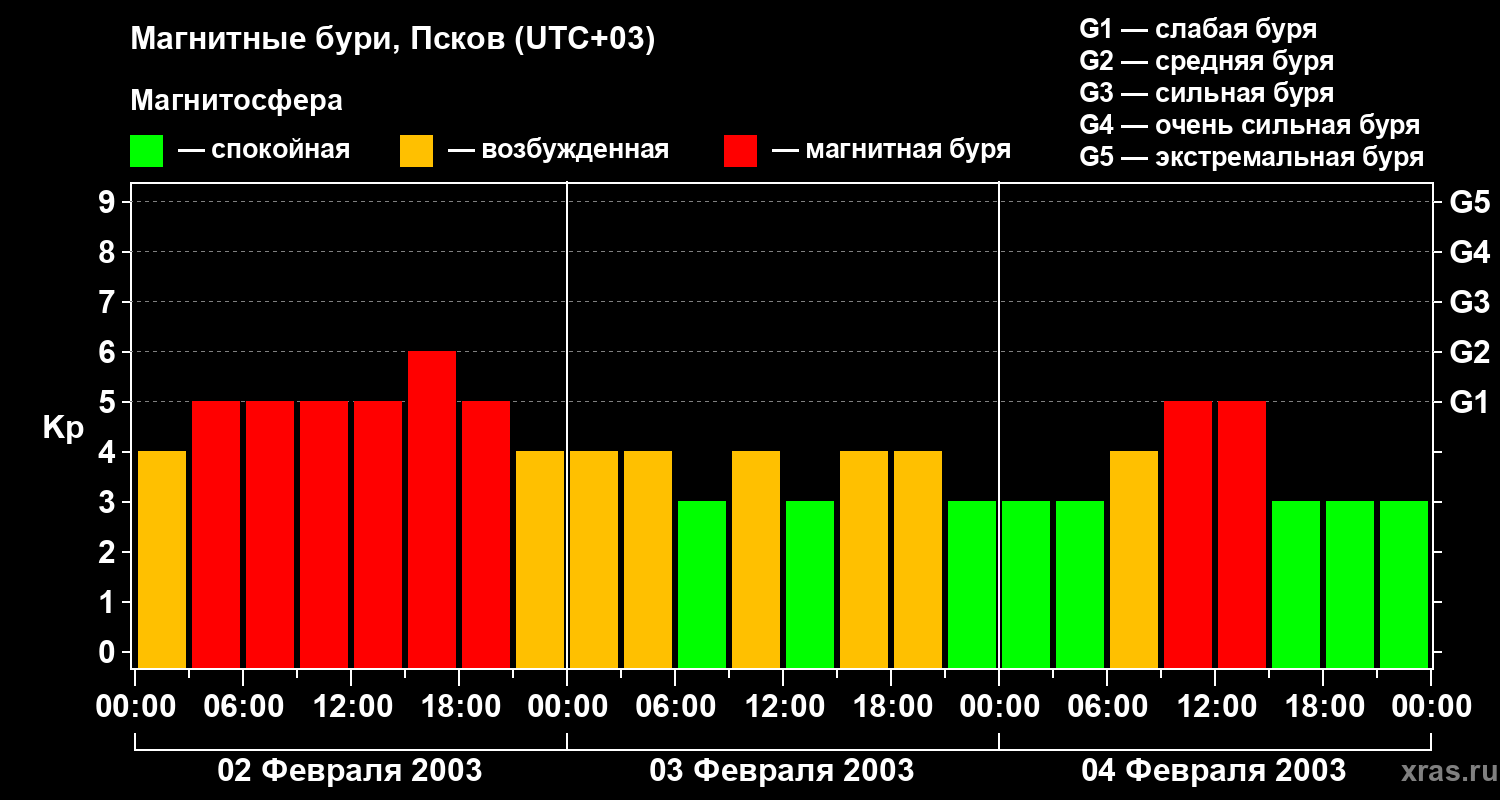Image resolution: width=1500 pixels, height=800 pixels.
Task: Click the red 12:00–15:00 bar on 02 Февраля
Action: [x=378, y=535]
